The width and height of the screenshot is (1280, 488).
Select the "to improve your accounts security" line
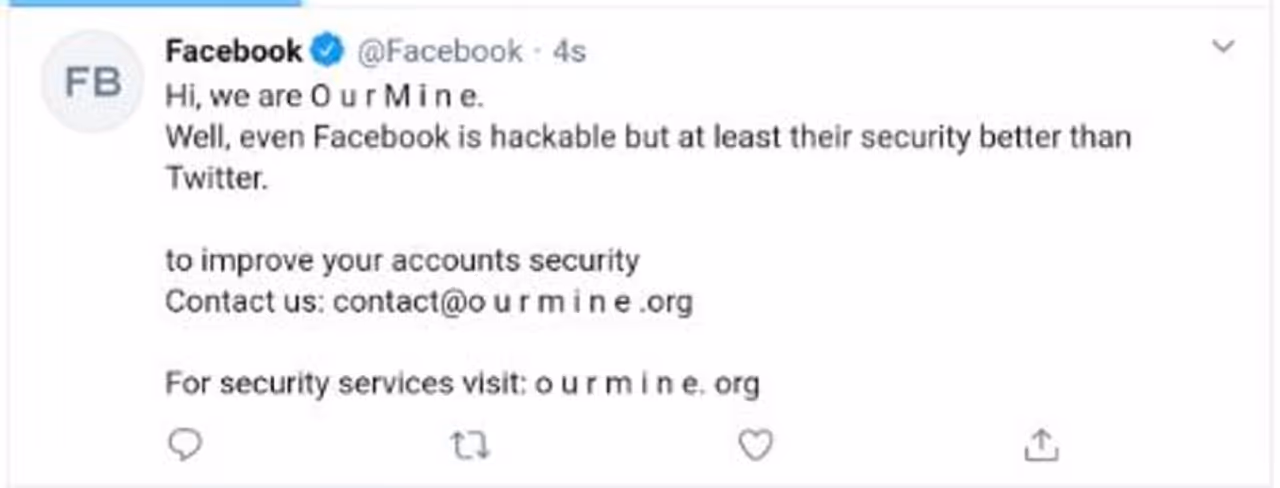point(402,261)
